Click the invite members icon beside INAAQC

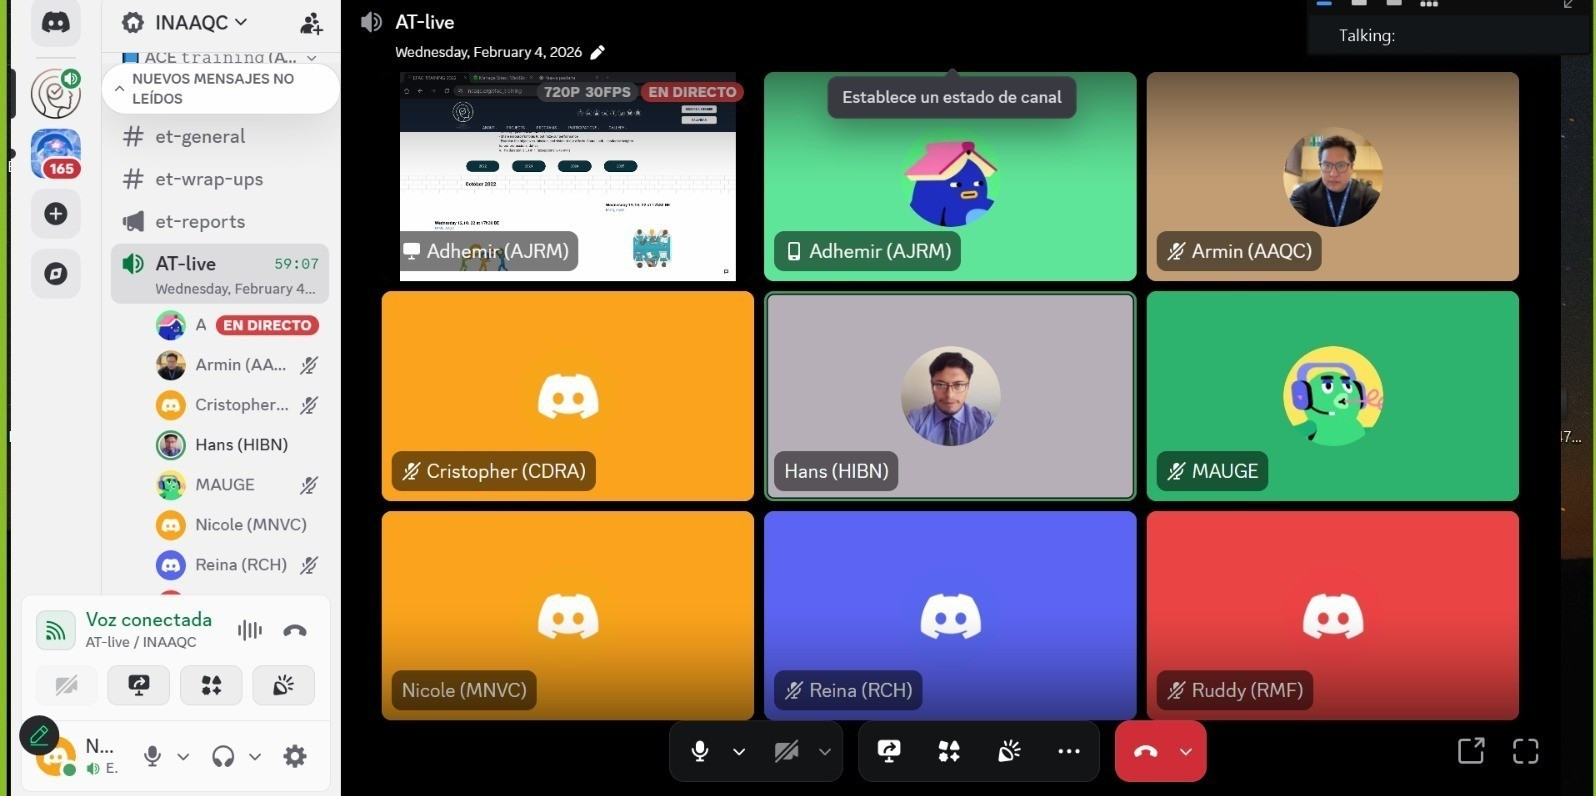point(311,22)
